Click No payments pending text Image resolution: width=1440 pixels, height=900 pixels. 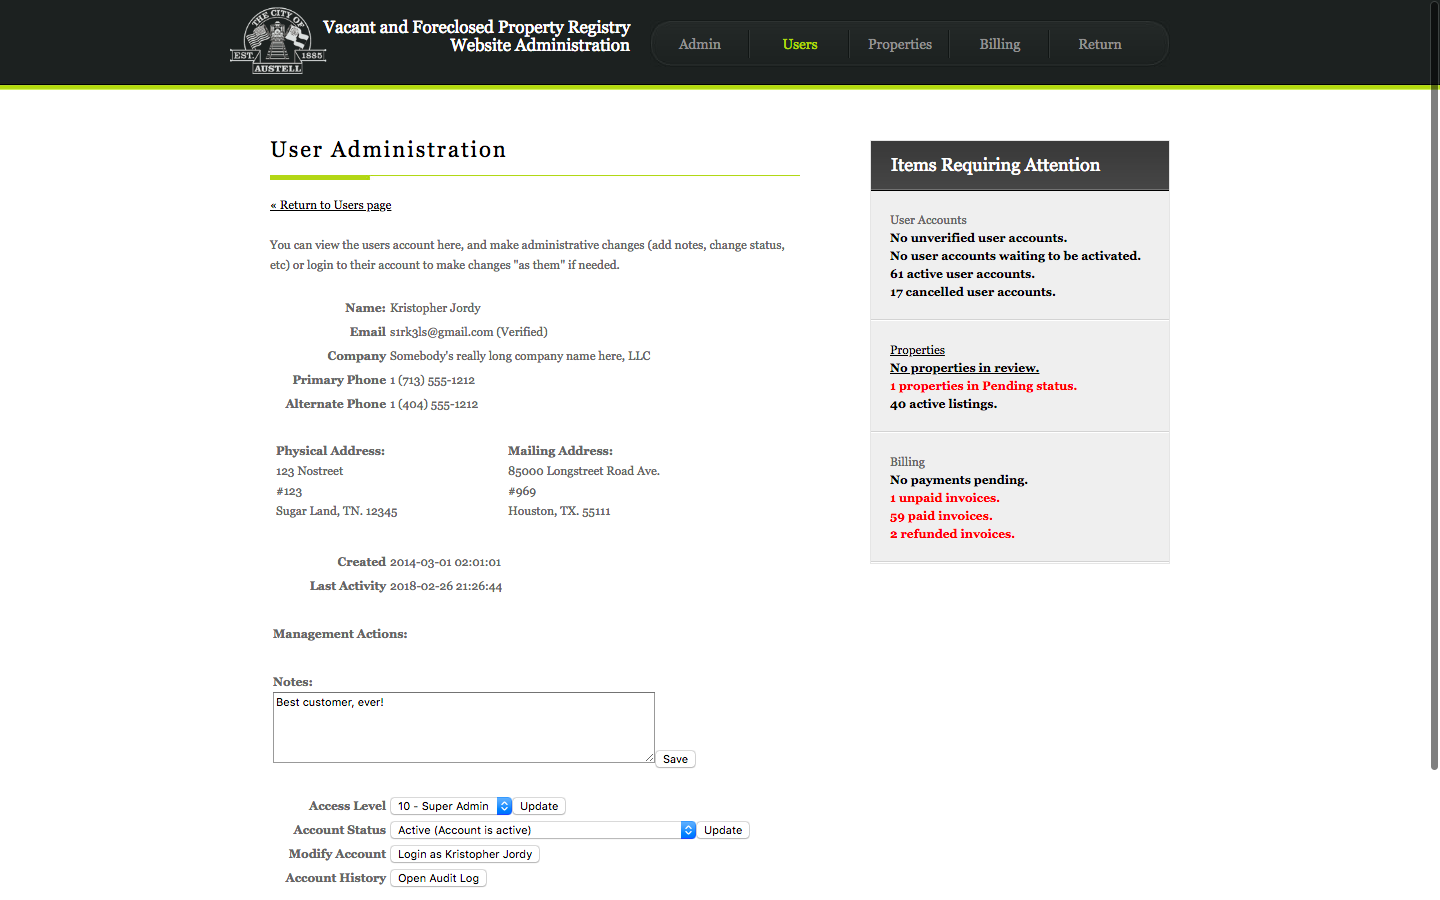pyautogui.click(x=958, y=480)
